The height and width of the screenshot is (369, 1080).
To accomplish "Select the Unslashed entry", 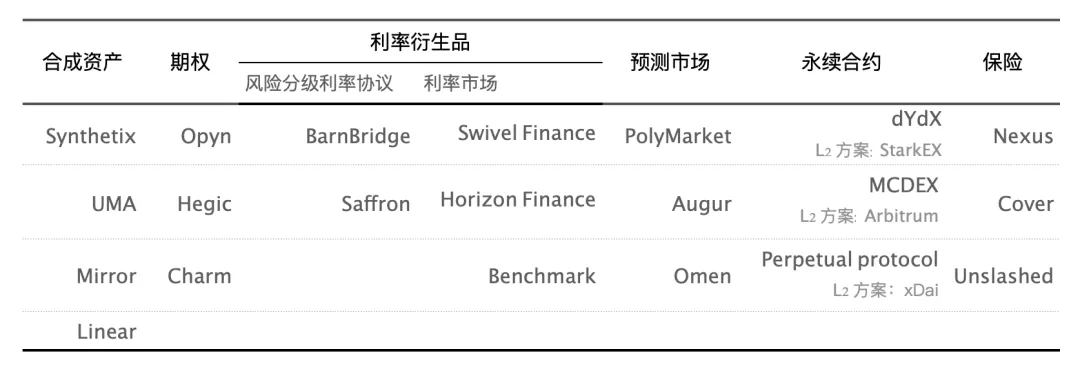I will click(1004, 276).
